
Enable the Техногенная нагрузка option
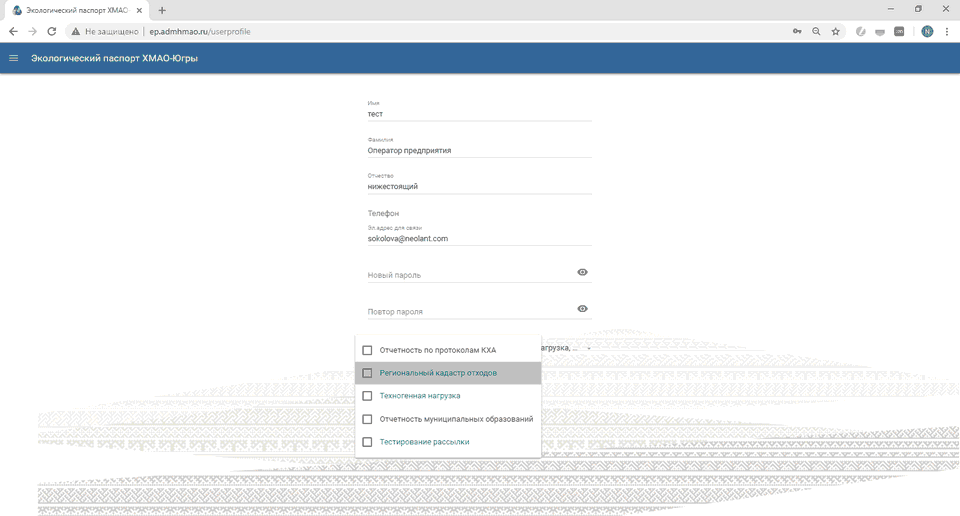[x=367, y=396]
